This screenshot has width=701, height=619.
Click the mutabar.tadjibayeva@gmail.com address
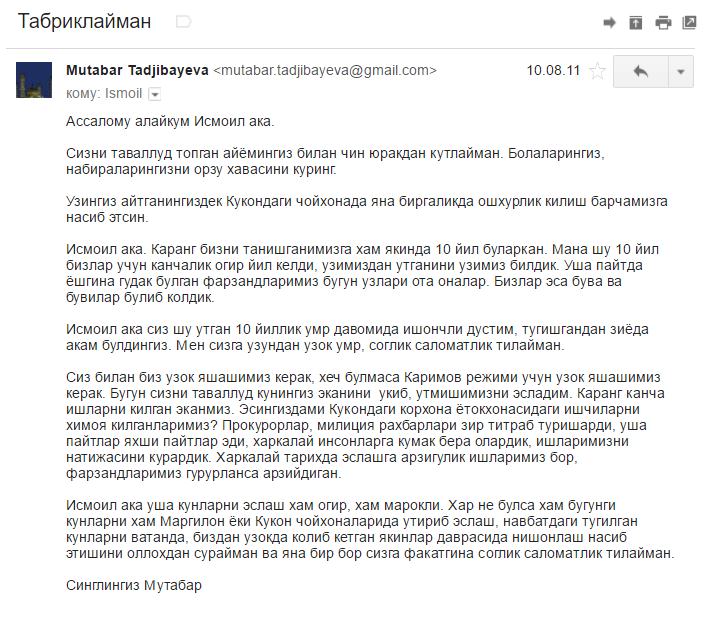click(326, 70)
